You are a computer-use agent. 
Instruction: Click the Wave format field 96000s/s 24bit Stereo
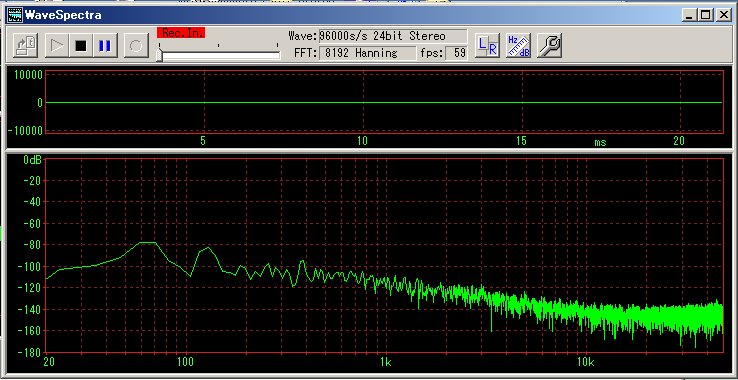pos(393,36)
